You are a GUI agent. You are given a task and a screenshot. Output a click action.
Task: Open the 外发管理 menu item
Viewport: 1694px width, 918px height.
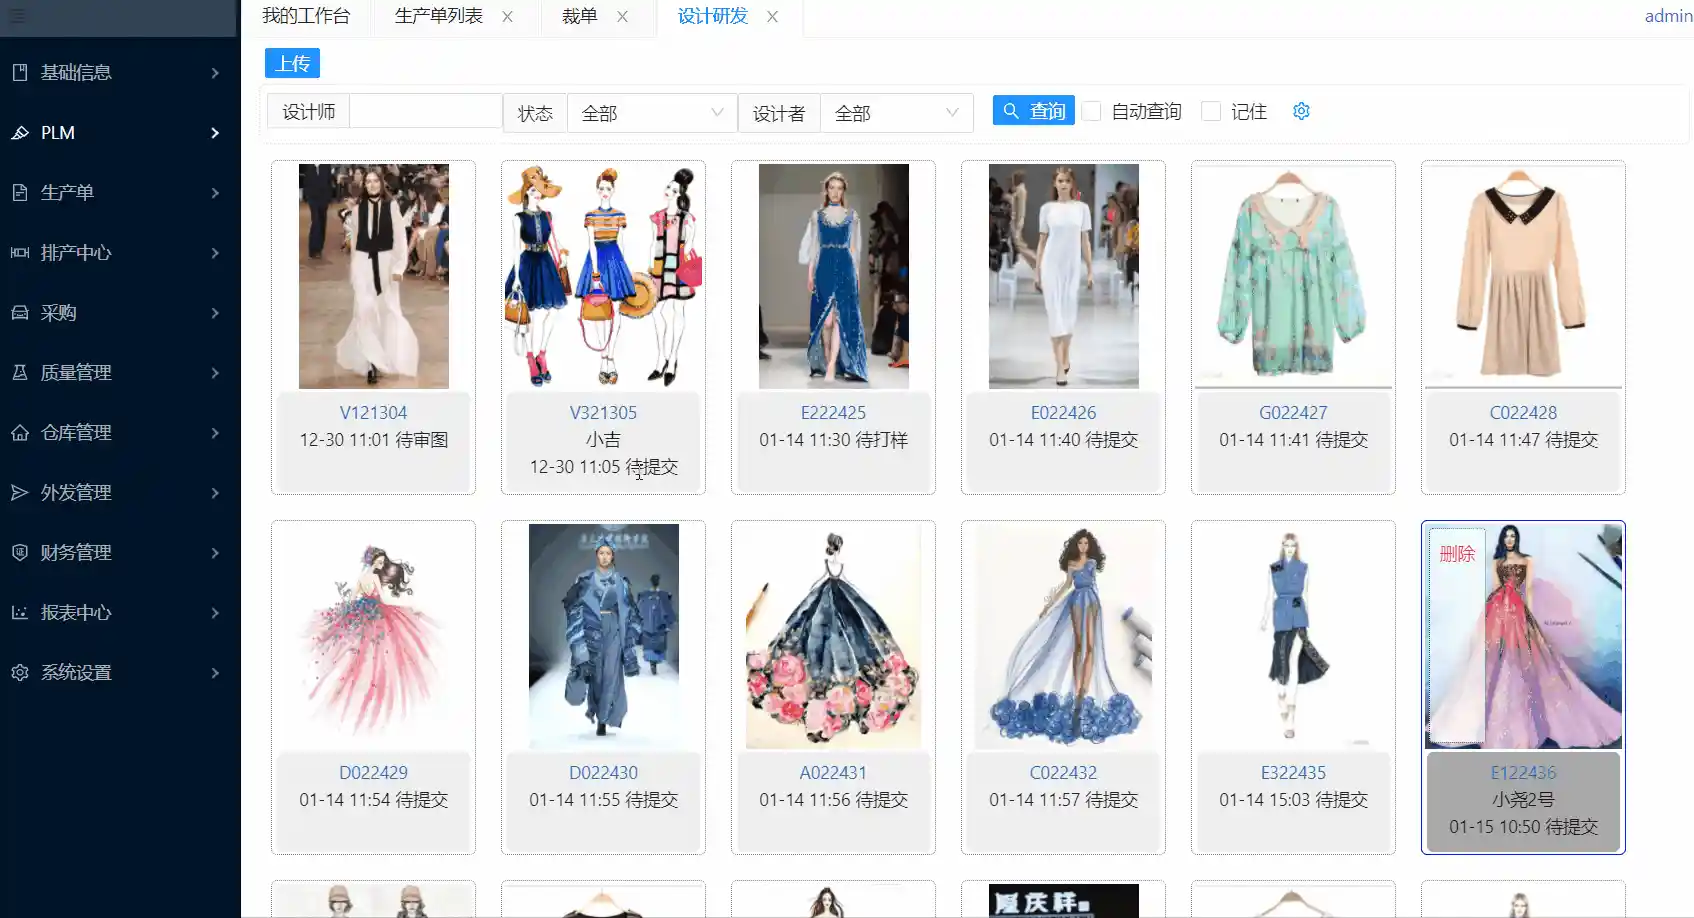119,492
